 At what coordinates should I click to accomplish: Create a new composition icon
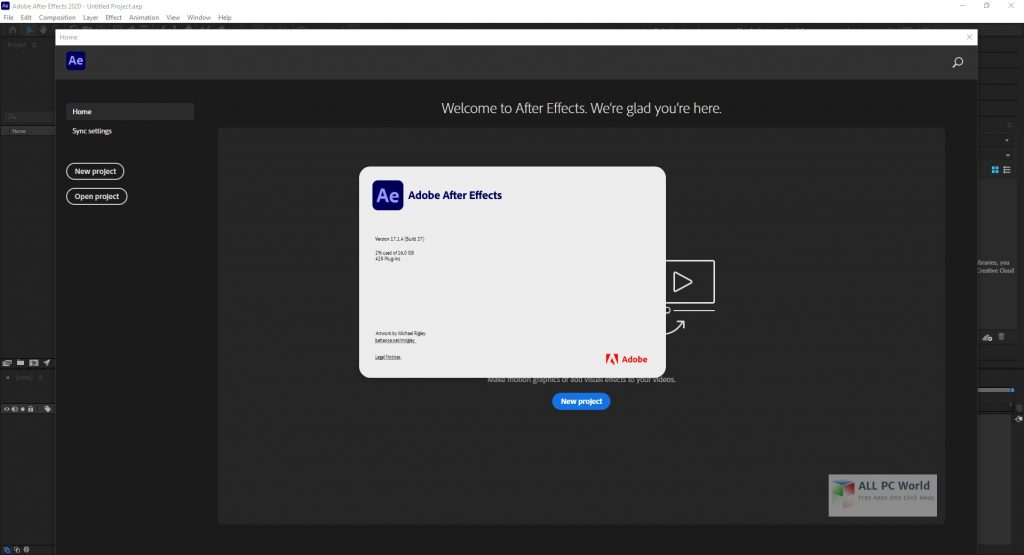34,363
